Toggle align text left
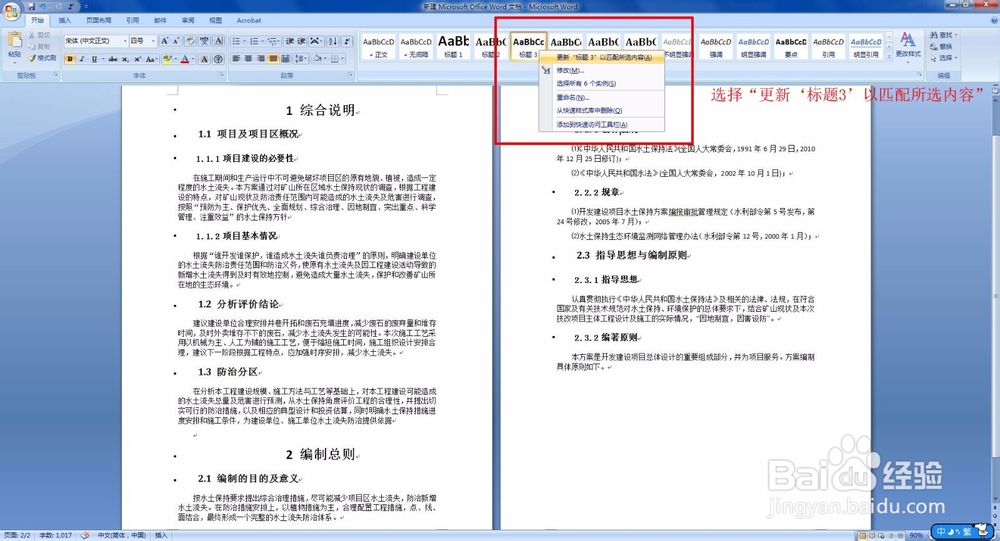 point(236,59)
